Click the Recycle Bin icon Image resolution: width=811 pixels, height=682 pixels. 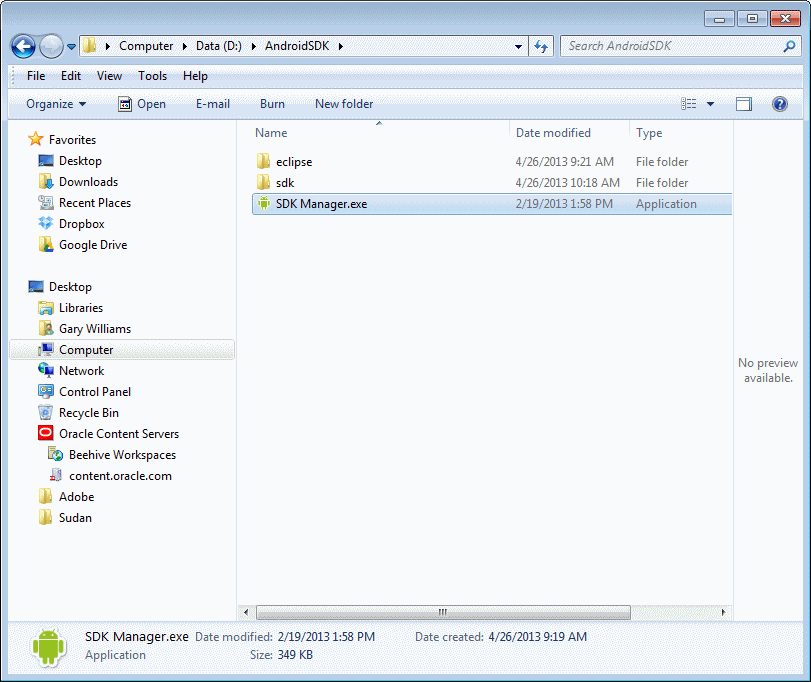pyautogui.click(x=46, y=413)
